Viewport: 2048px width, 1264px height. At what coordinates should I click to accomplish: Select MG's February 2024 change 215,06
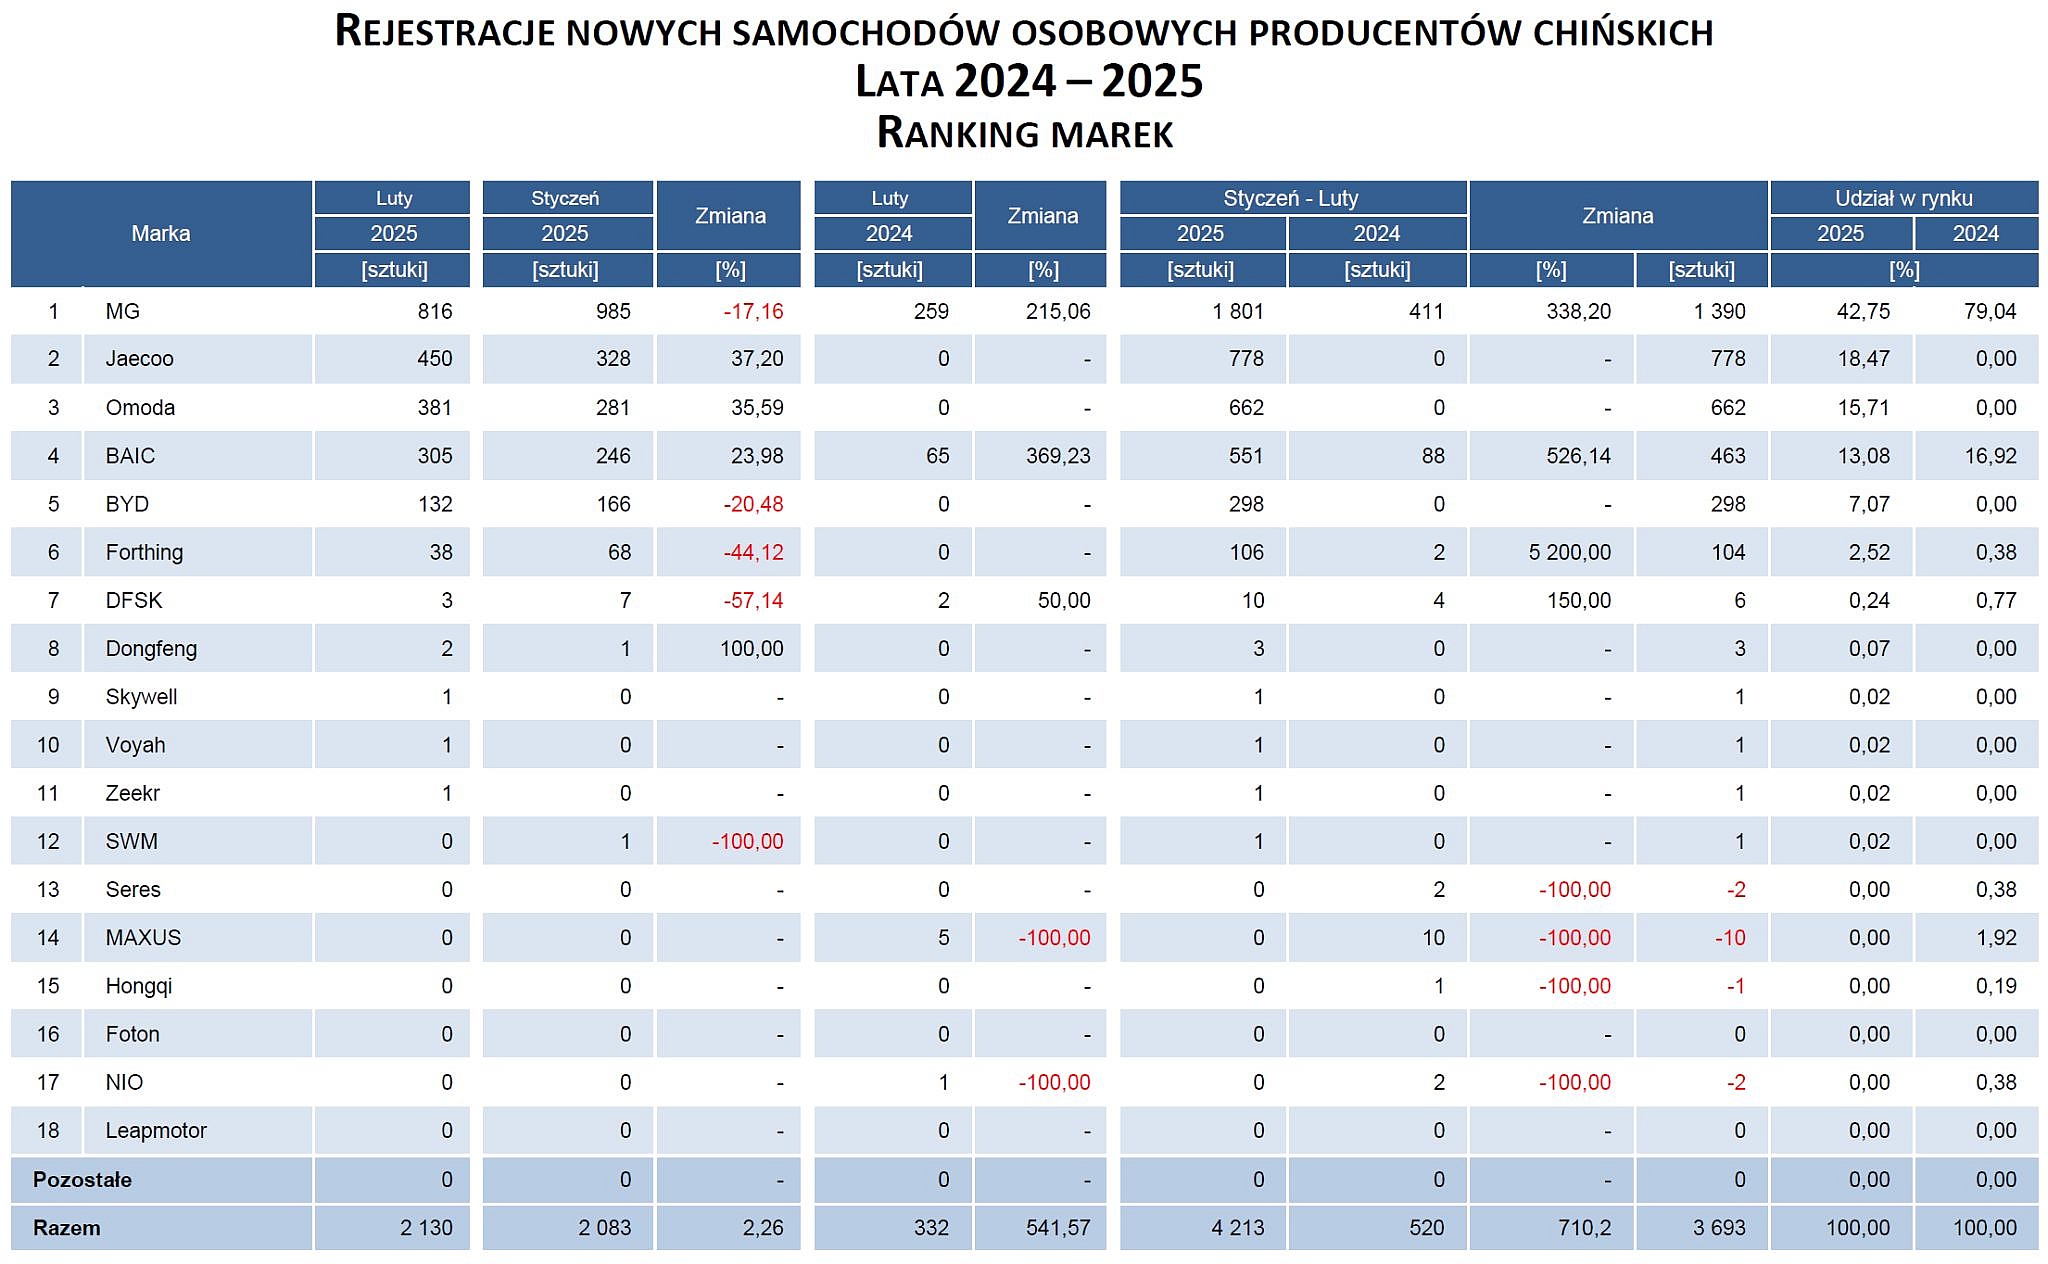click(x=1058, y=311)
